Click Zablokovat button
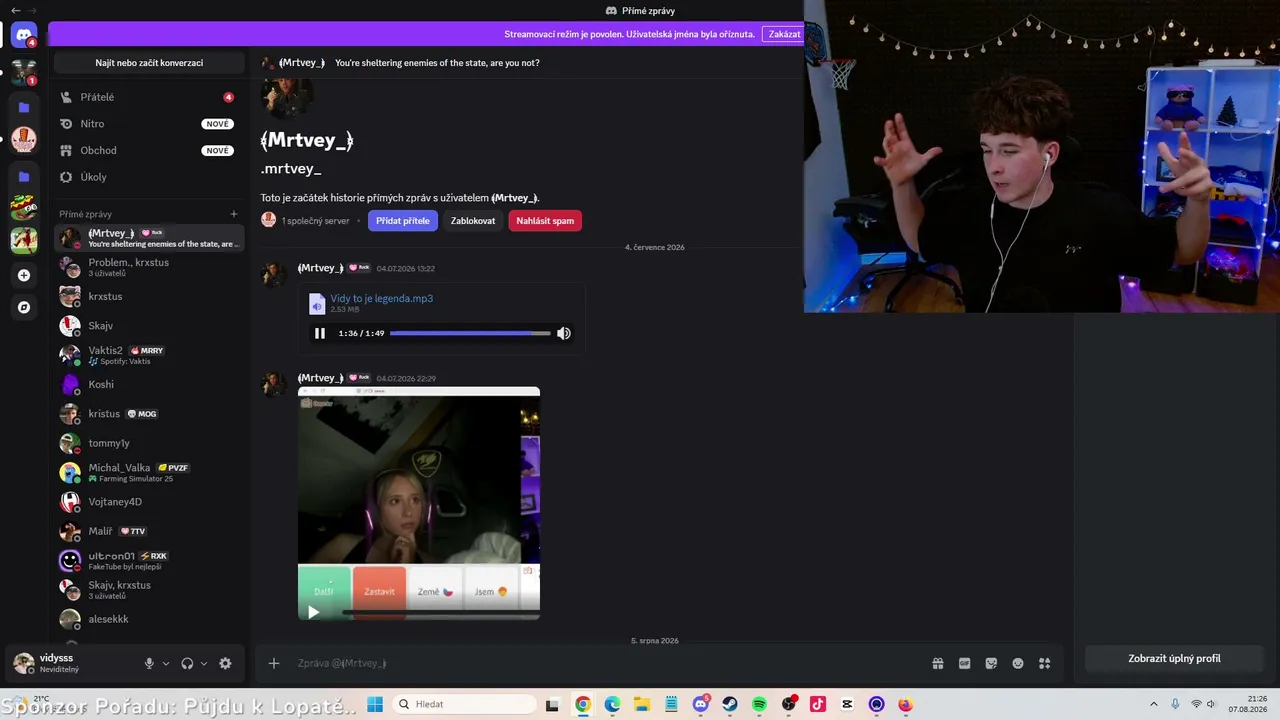This screenshot has width=1280, height=720. coord(473,221)
